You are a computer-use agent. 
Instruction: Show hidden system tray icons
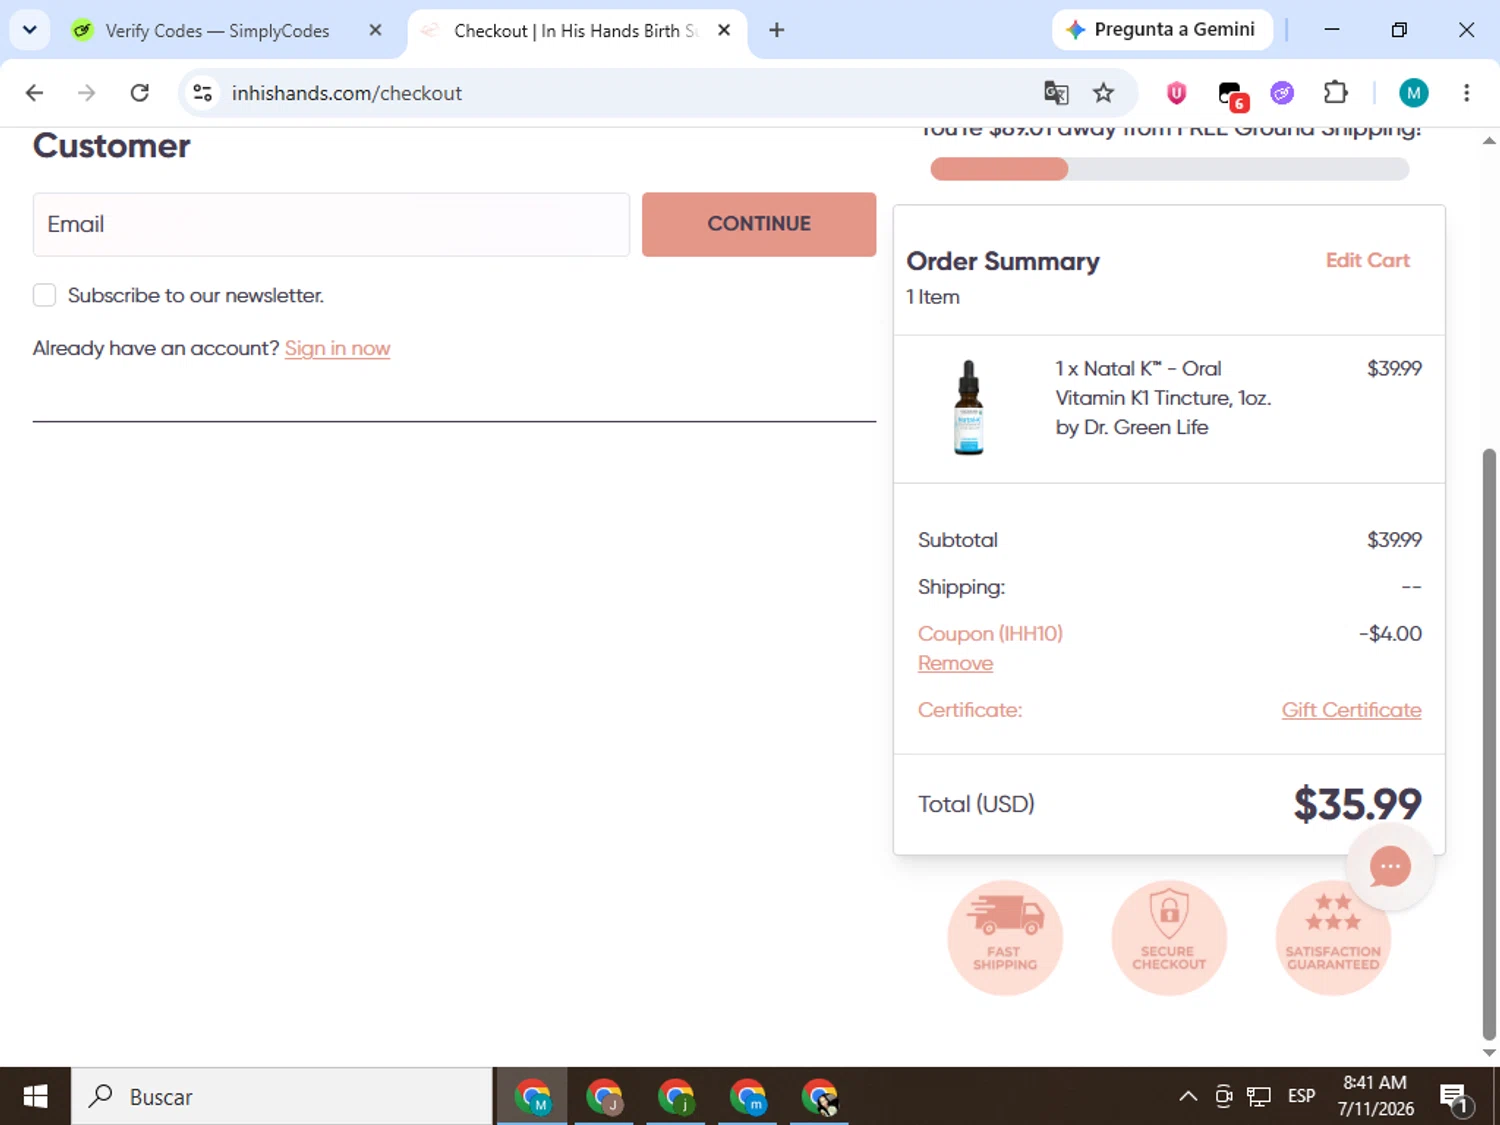(x=1188, y=1096)
